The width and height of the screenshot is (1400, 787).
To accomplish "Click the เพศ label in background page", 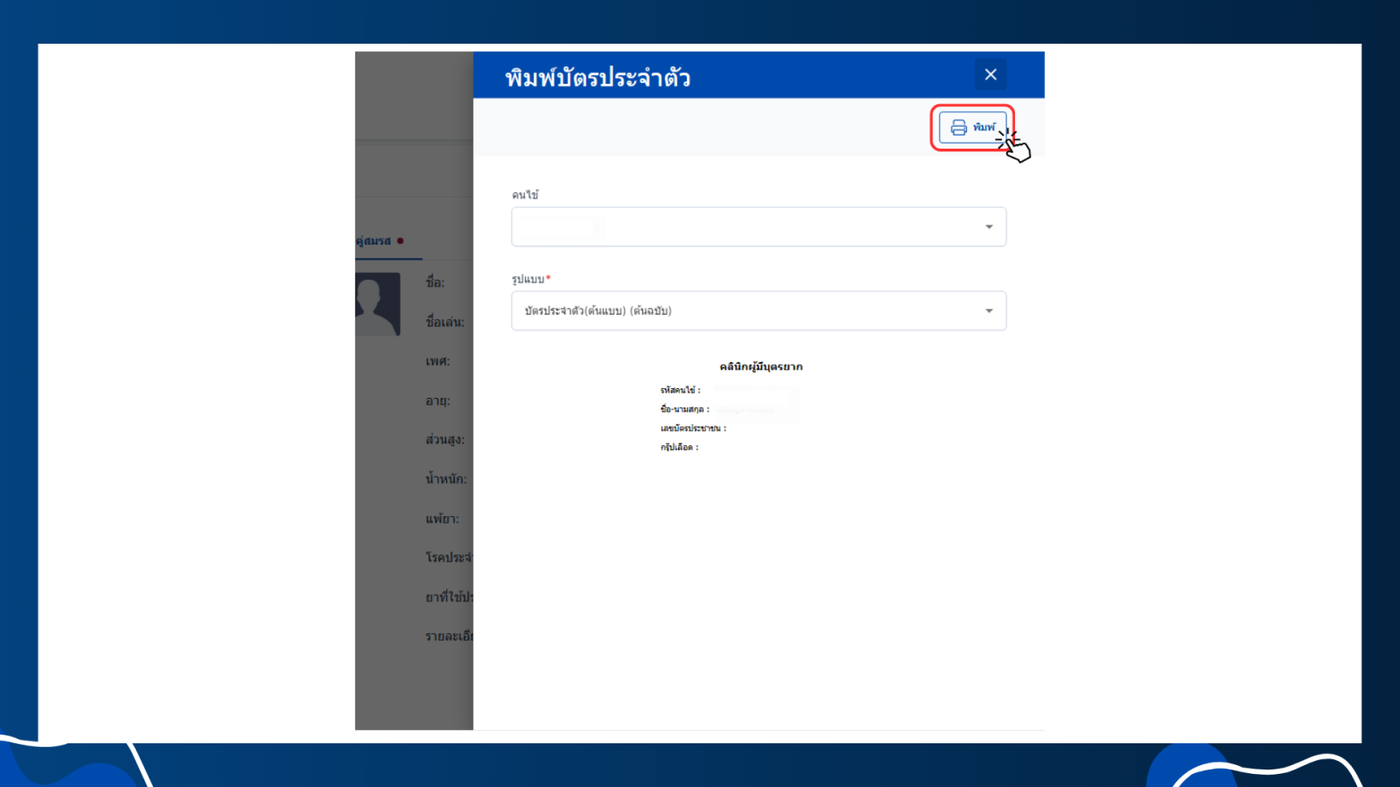I will (x=437, y=361).
